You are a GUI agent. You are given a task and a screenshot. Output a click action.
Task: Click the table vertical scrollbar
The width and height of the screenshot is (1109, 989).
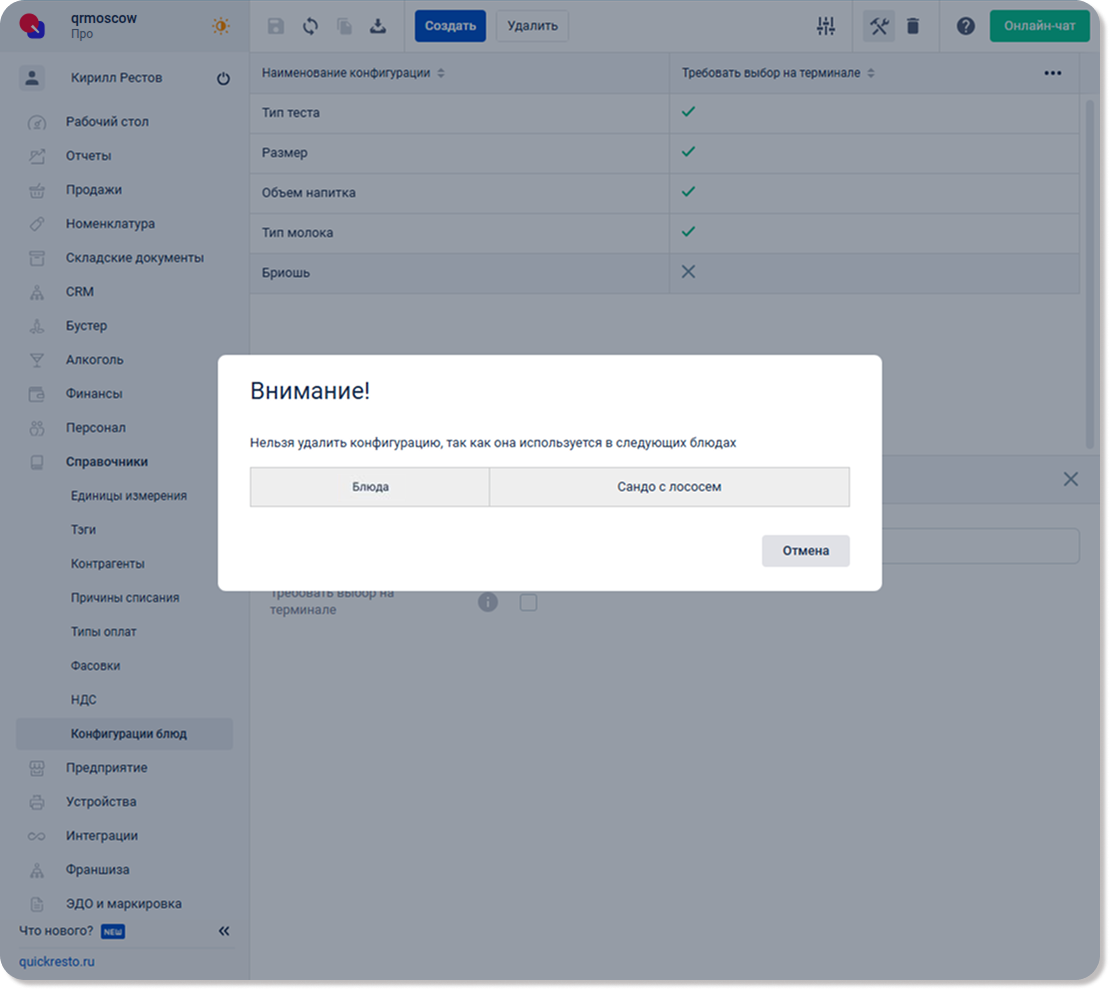coord(1089,274)
